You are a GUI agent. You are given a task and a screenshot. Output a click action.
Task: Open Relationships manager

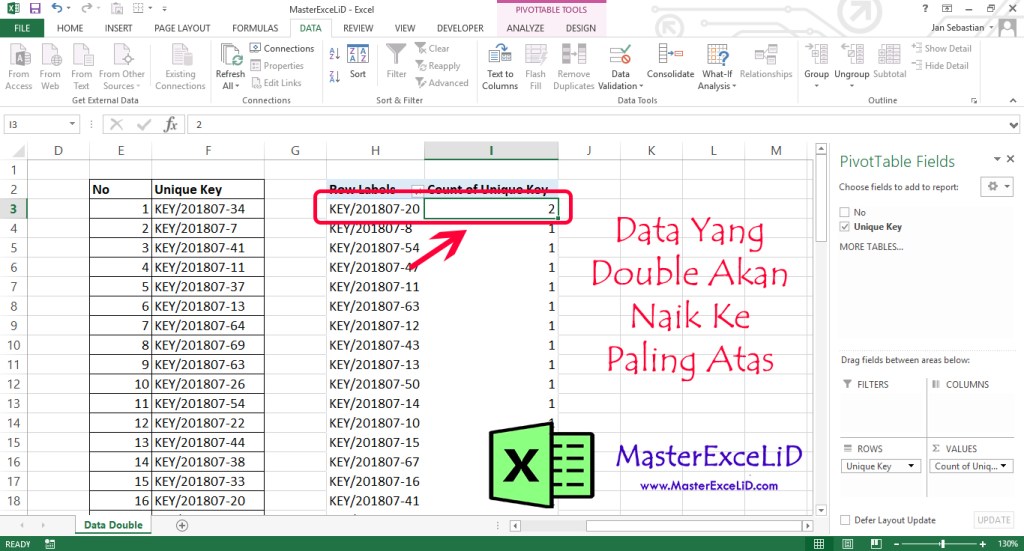765,61
